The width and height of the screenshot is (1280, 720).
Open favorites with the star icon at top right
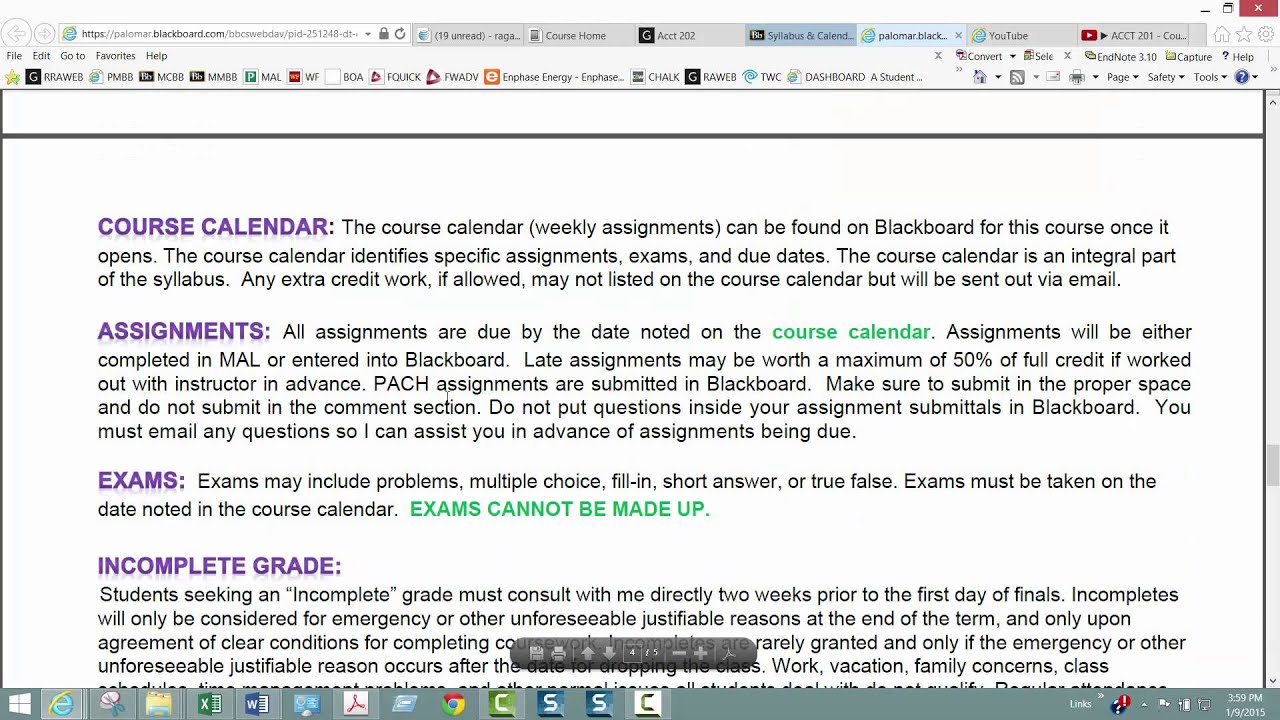click(1244, 35)
